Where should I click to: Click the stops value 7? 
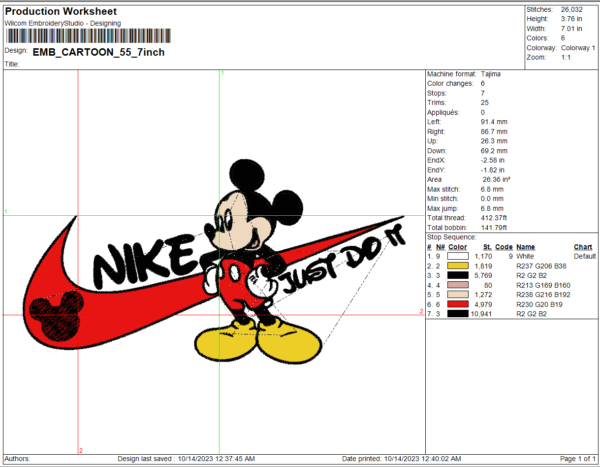coord(483,93)
